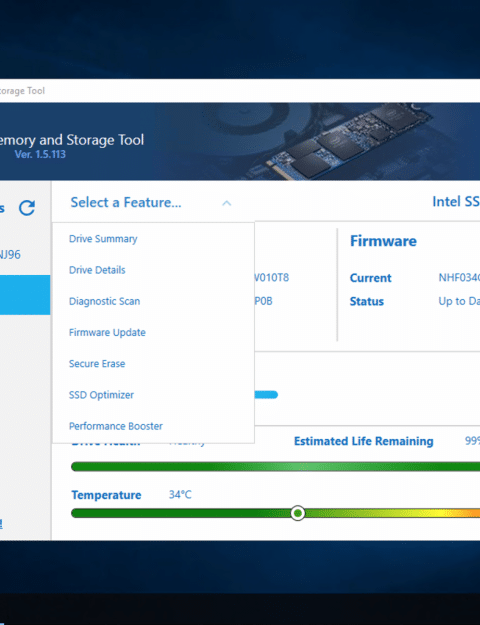Click the SSD image in the header banner

pos(338,140)
